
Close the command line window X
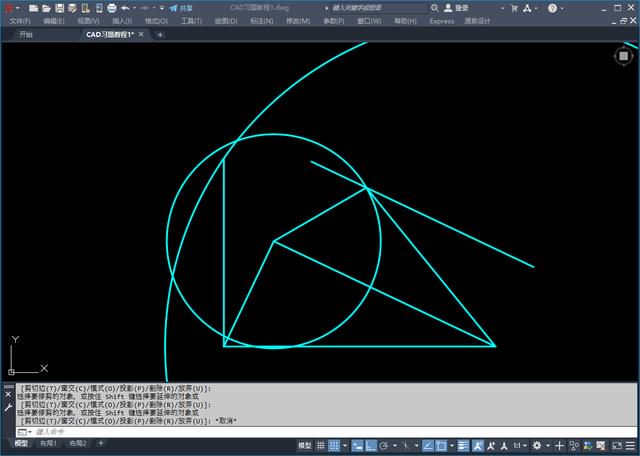tap(8, 394)
